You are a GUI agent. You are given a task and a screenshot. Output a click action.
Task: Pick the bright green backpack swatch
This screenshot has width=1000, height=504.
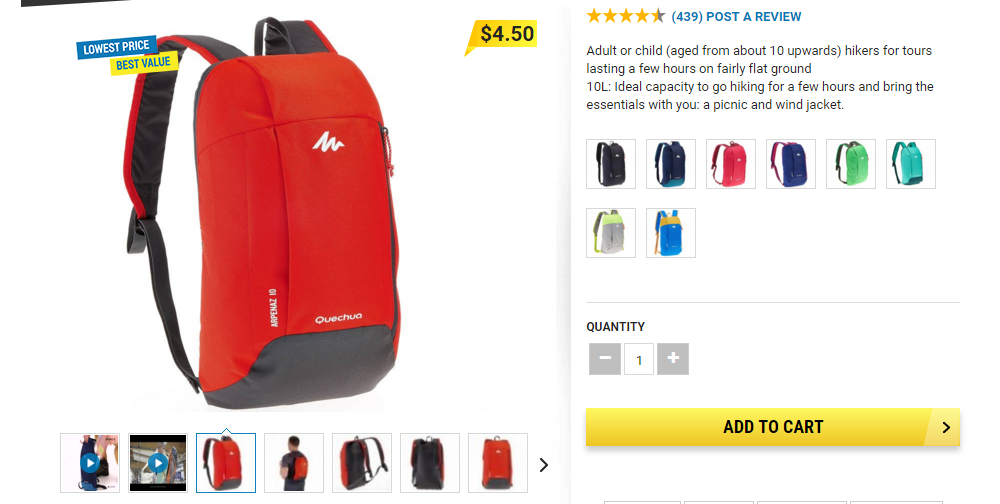point(851,164)
